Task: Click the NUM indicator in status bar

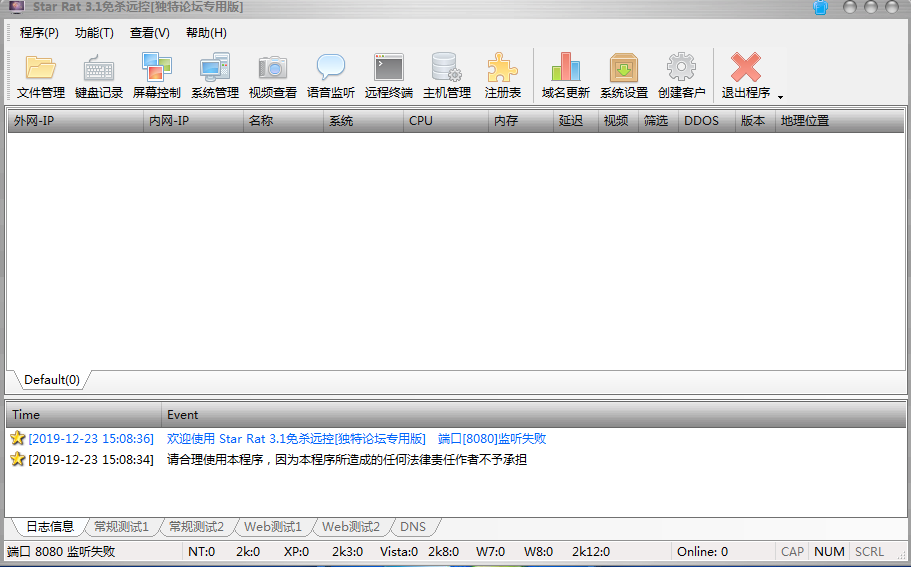Action: pyautogui.click(x=829, y=551)
